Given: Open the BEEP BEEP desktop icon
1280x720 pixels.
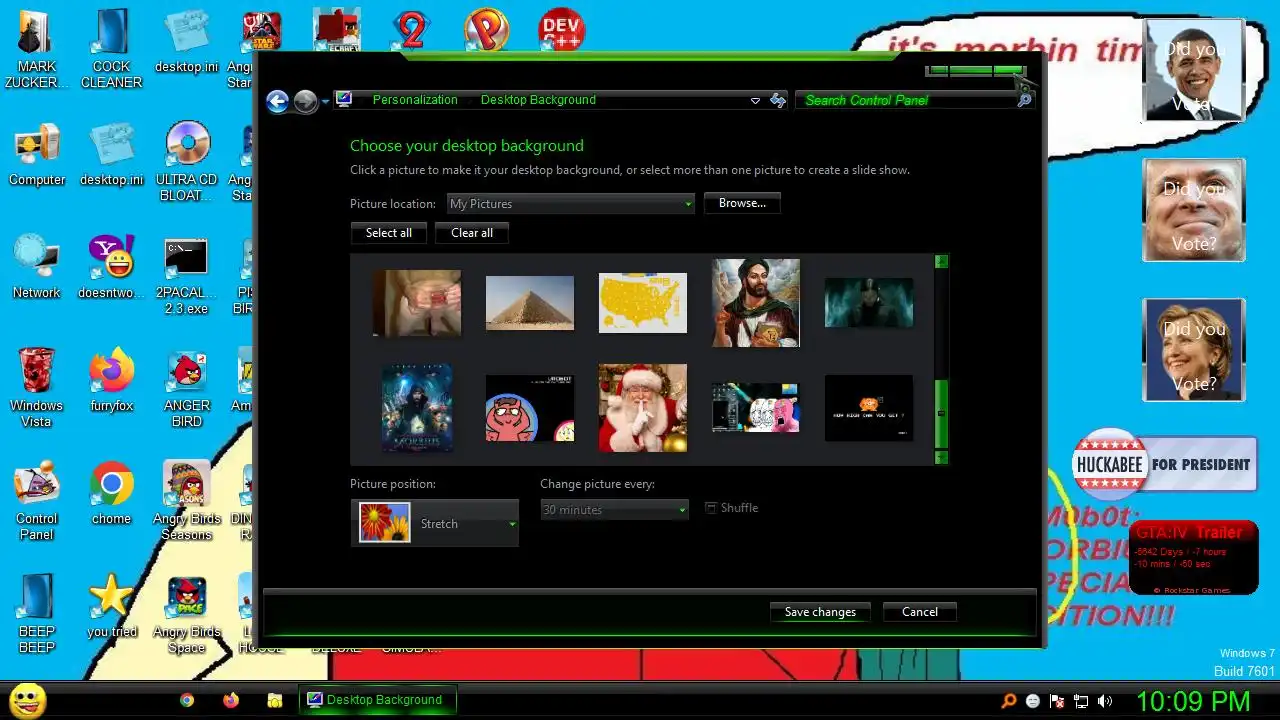Looking at the screenshot, I should (x=37, y=614).
